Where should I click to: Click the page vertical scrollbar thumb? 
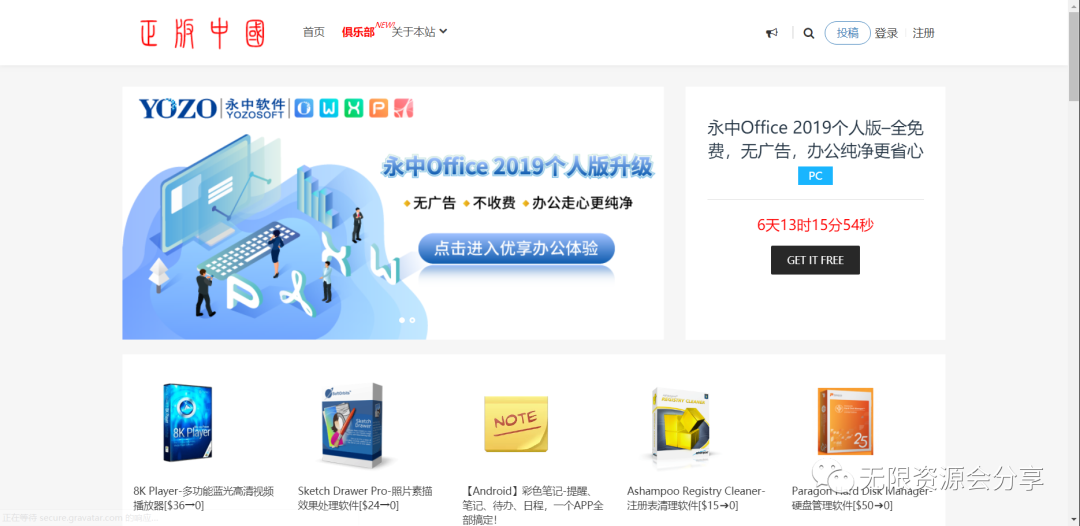pyautogui.click(x=1074, y=54)
